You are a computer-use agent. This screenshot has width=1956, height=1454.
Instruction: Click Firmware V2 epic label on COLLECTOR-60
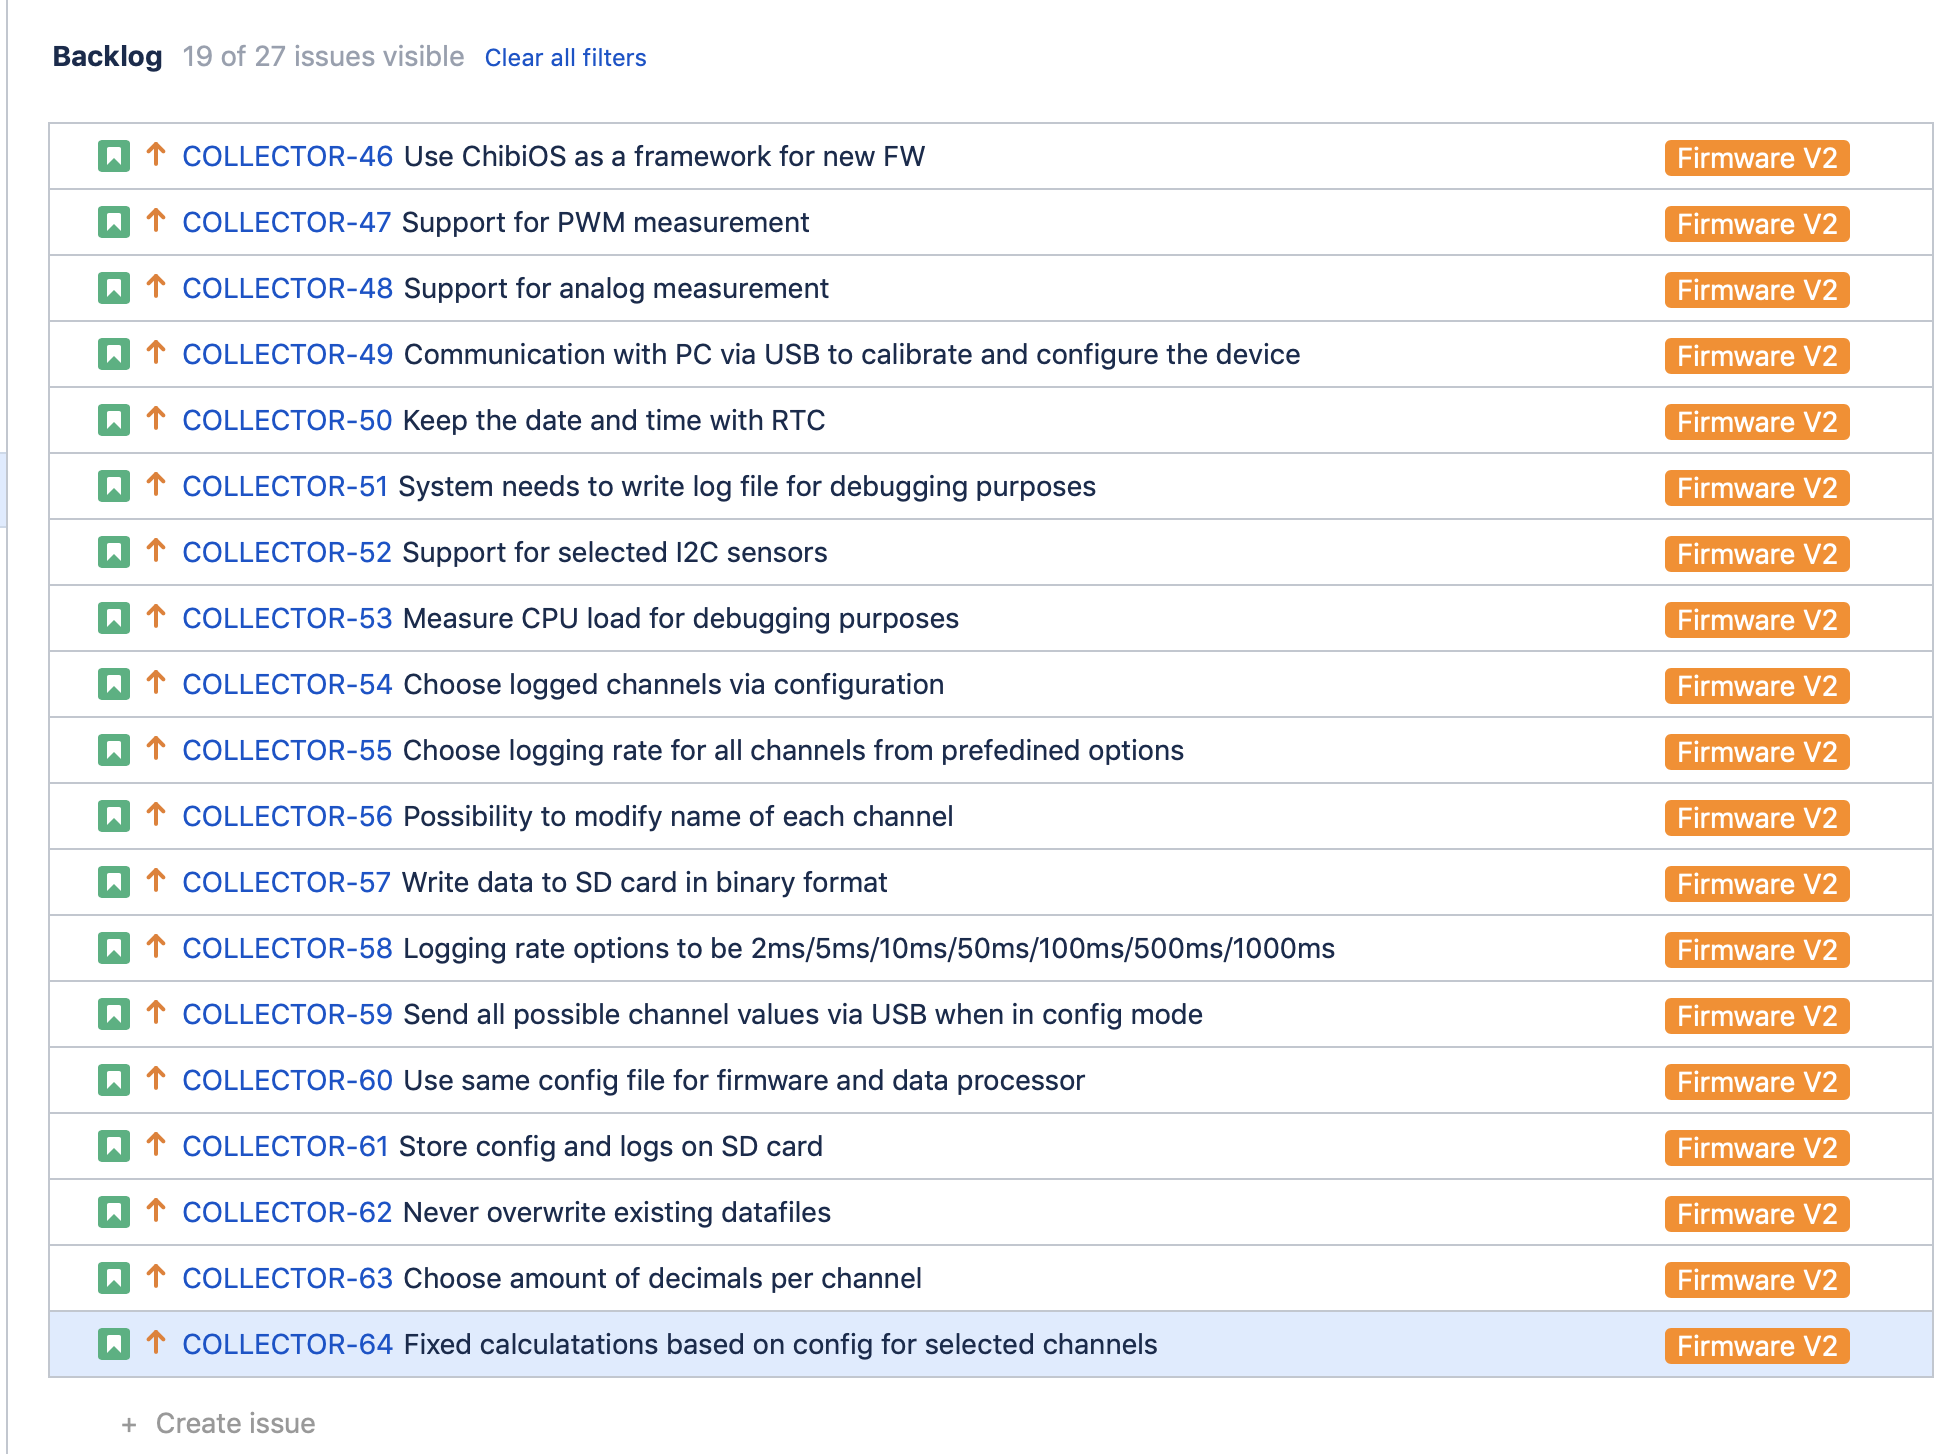click(1757, 1082)
